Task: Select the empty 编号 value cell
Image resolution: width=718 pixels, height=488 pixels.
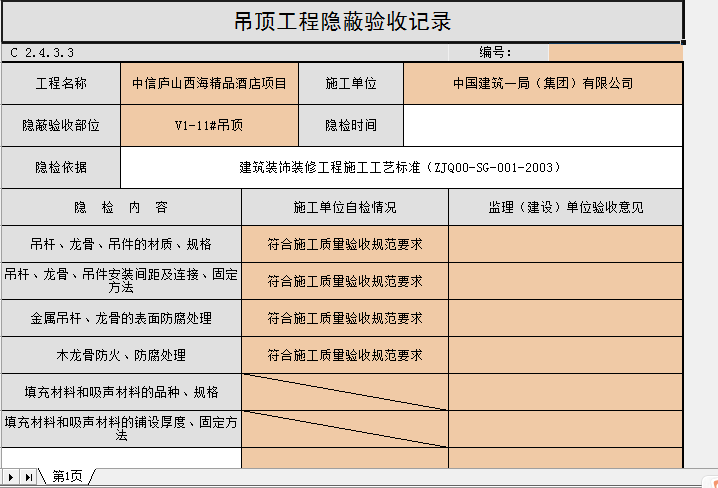Action: [x=615, y=52]
